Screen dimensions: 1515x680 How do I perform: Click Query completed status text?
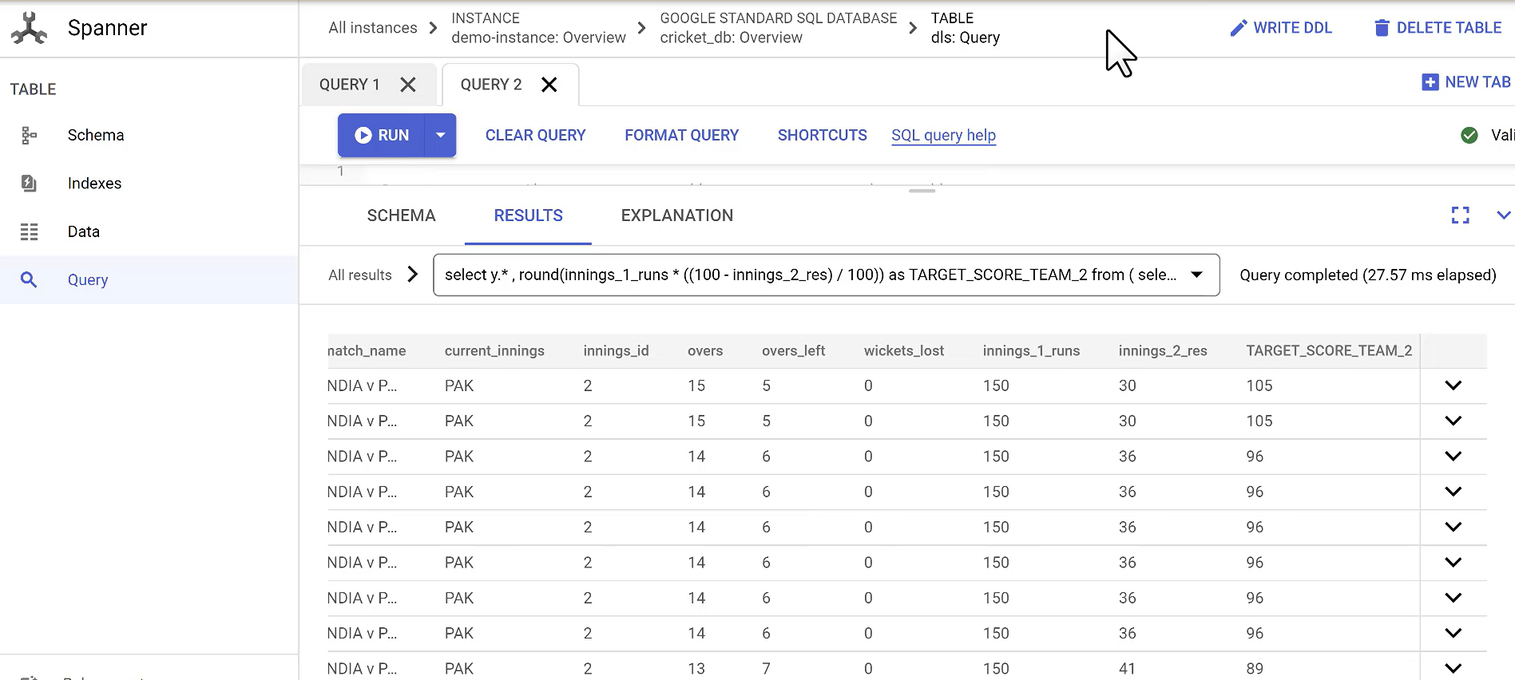[1367, 275]
